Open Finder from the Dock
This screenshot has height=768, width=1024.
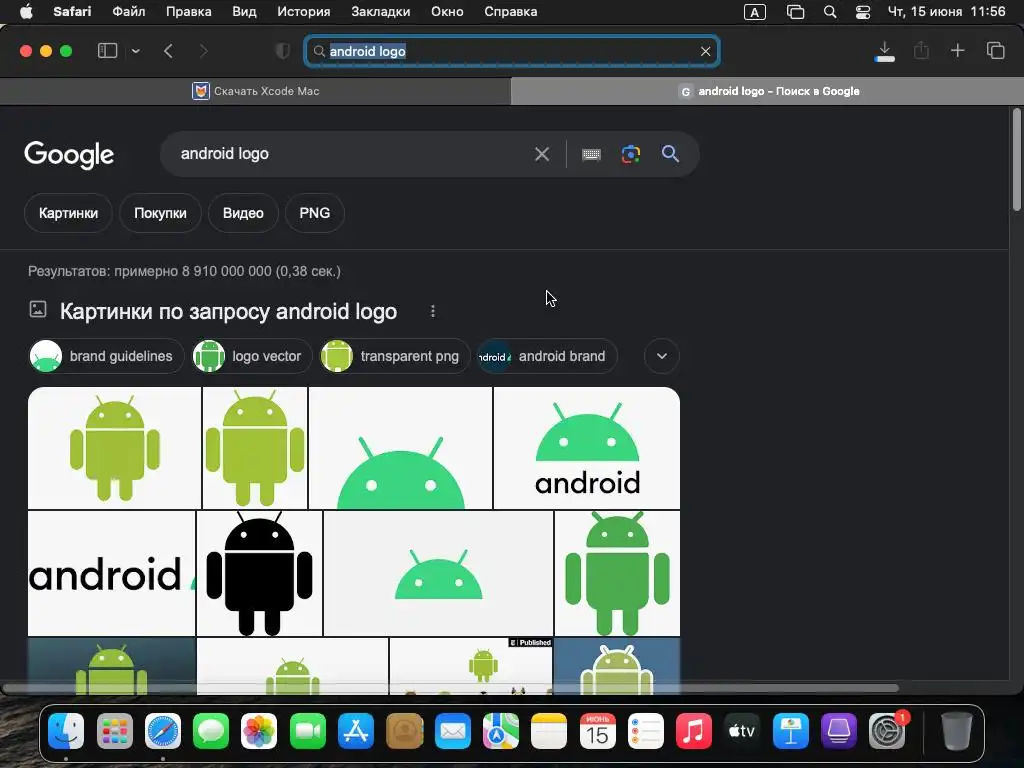tap(66, 731)
